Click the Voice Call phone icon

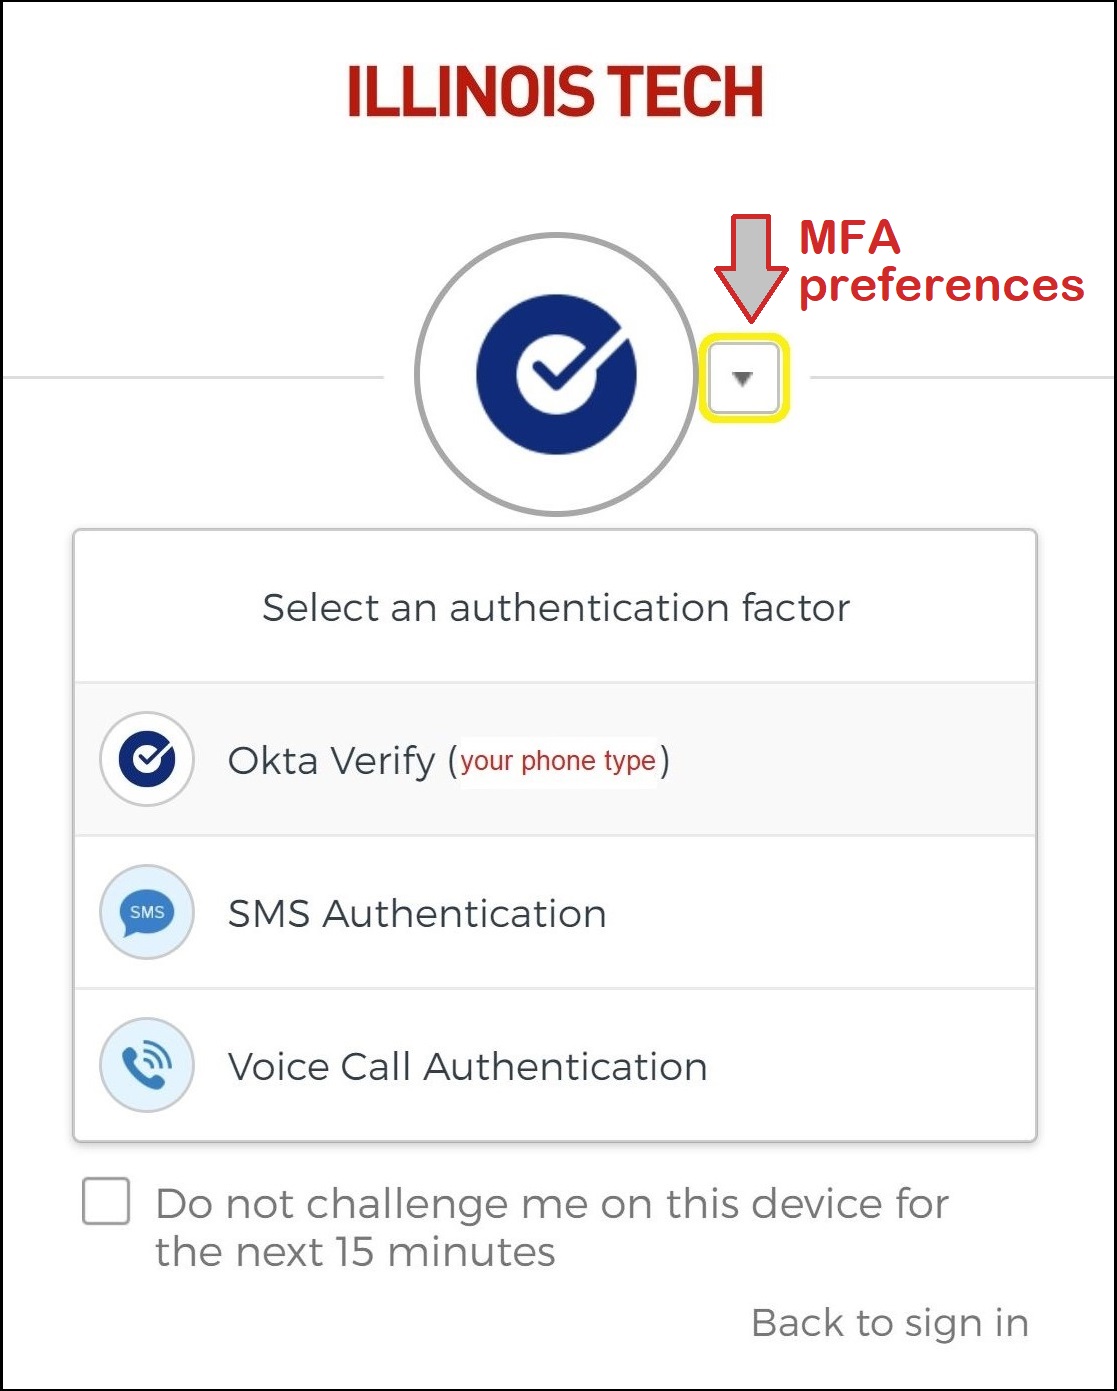146,1066
